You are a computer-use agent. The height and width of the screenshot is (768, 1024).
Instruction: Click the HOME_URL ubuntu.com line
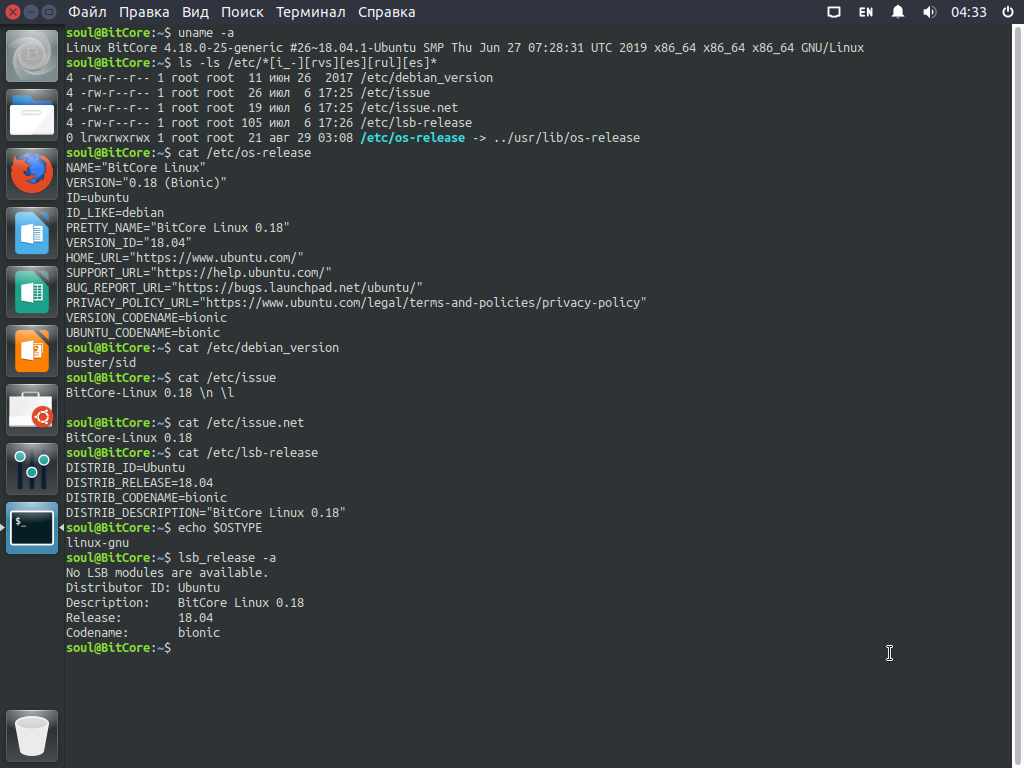(x=185, y=258)
